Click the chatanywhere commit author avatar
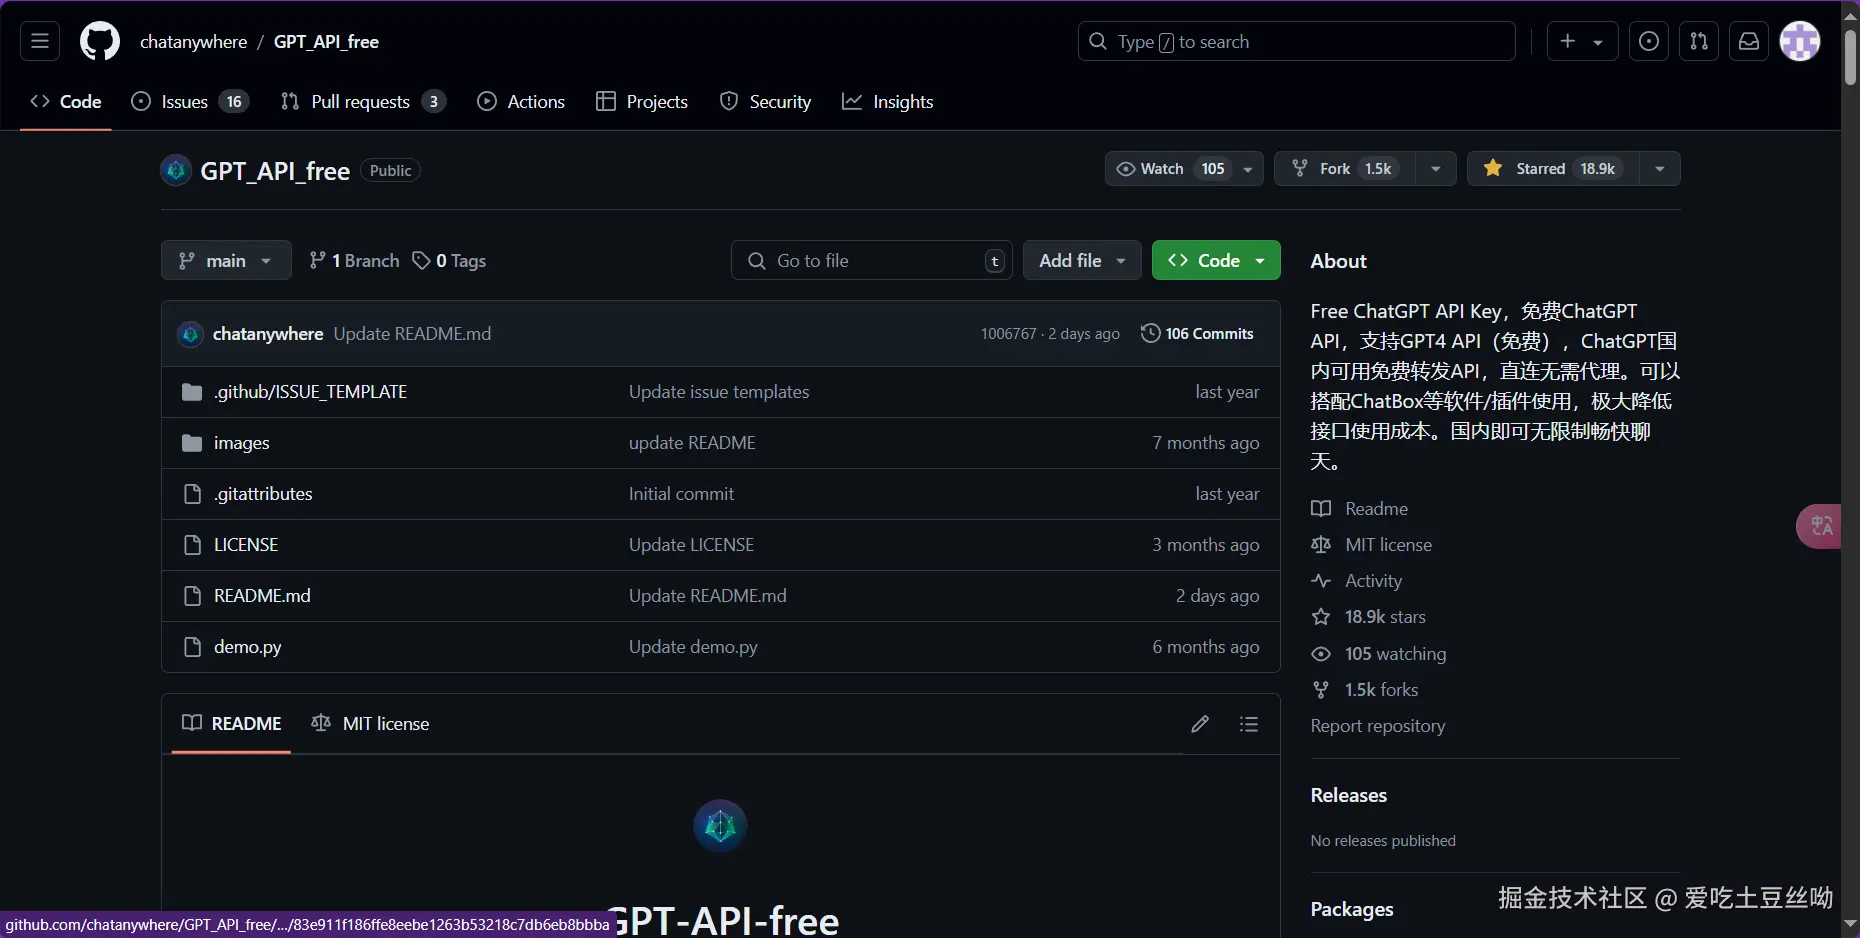Viewport: 1860px width, 938px height. [190, 334]
